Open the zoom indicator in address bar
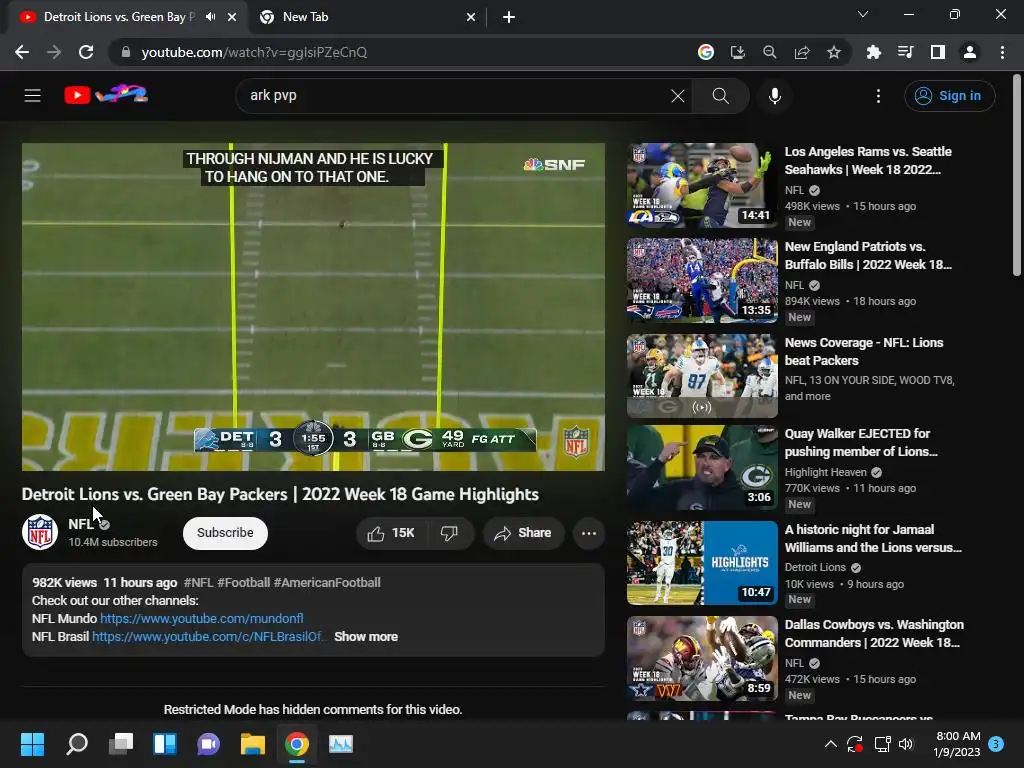 [x=769, y=52]
